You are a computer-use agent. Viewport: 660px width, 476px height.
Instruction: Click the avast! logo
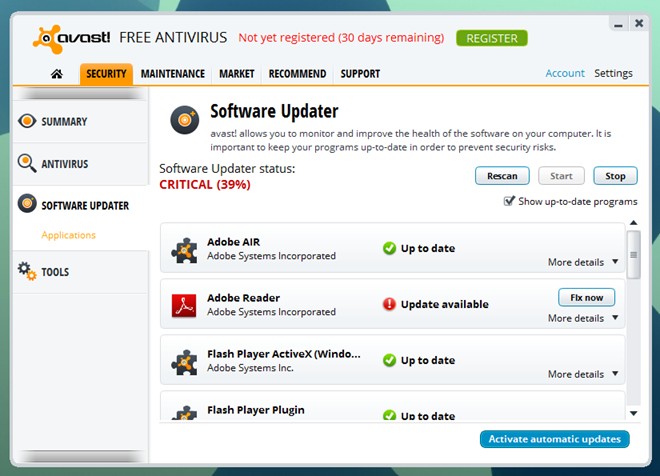[72, 40]
